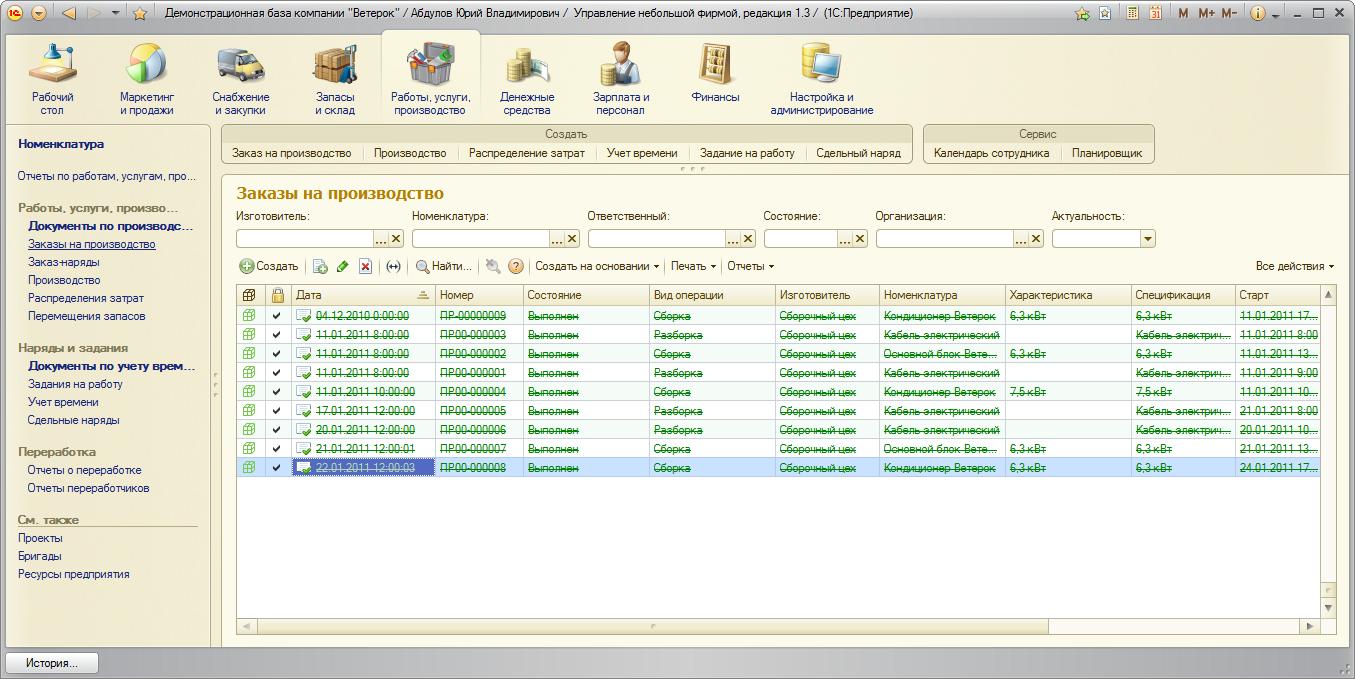
Task: Click the back navigation arrow
Action: click(x=69, y=13)
